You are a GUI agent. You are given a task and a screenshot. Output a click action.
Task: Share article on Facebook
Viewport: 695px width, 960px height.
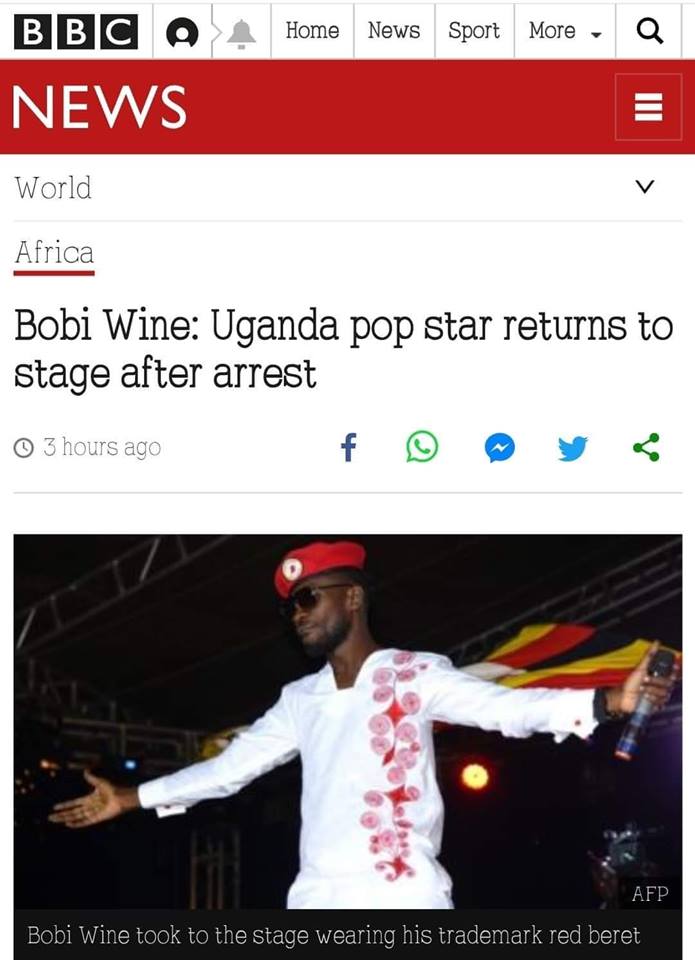pos(348,447)
